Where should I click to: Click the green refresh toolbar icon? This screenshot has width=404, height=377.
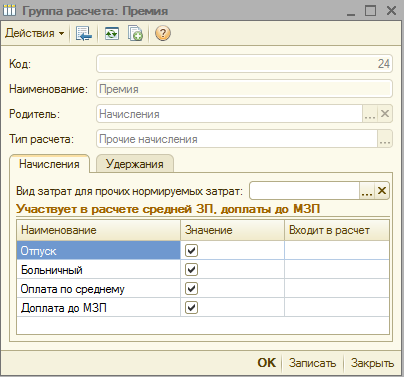pos(112,33)
